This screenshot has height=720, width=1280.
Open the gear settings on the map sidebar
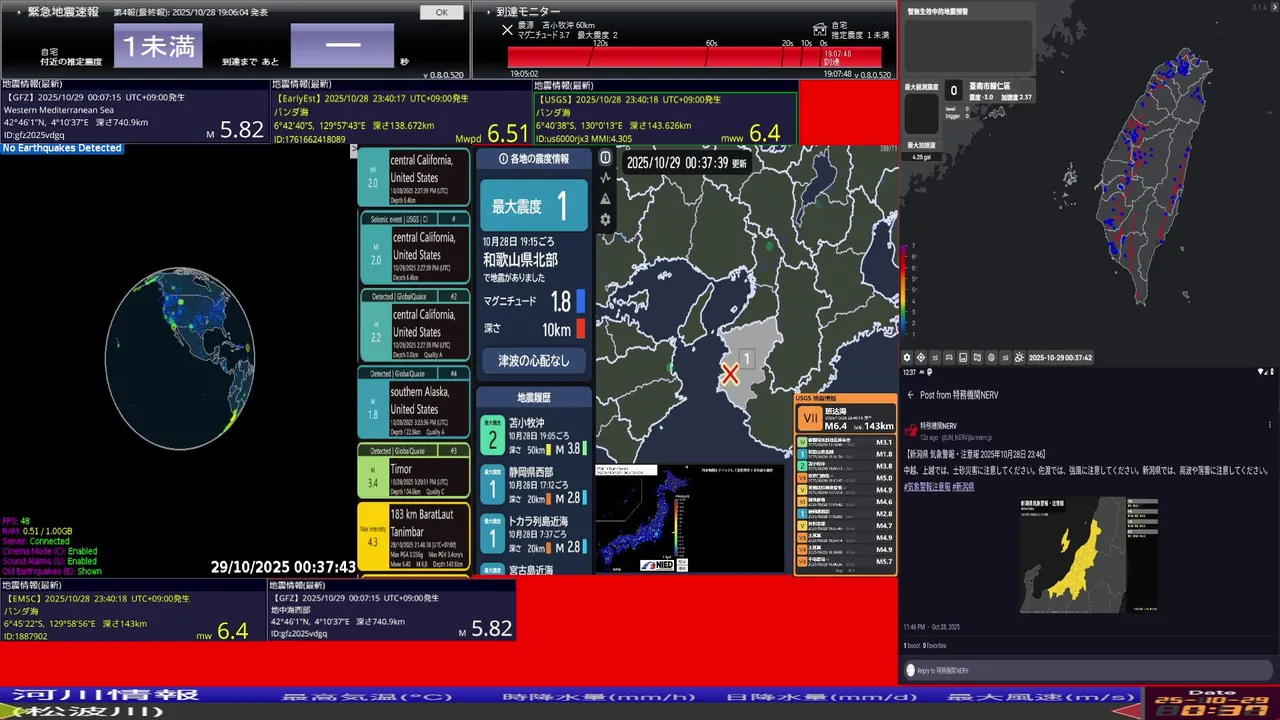[x=605, y=220]
